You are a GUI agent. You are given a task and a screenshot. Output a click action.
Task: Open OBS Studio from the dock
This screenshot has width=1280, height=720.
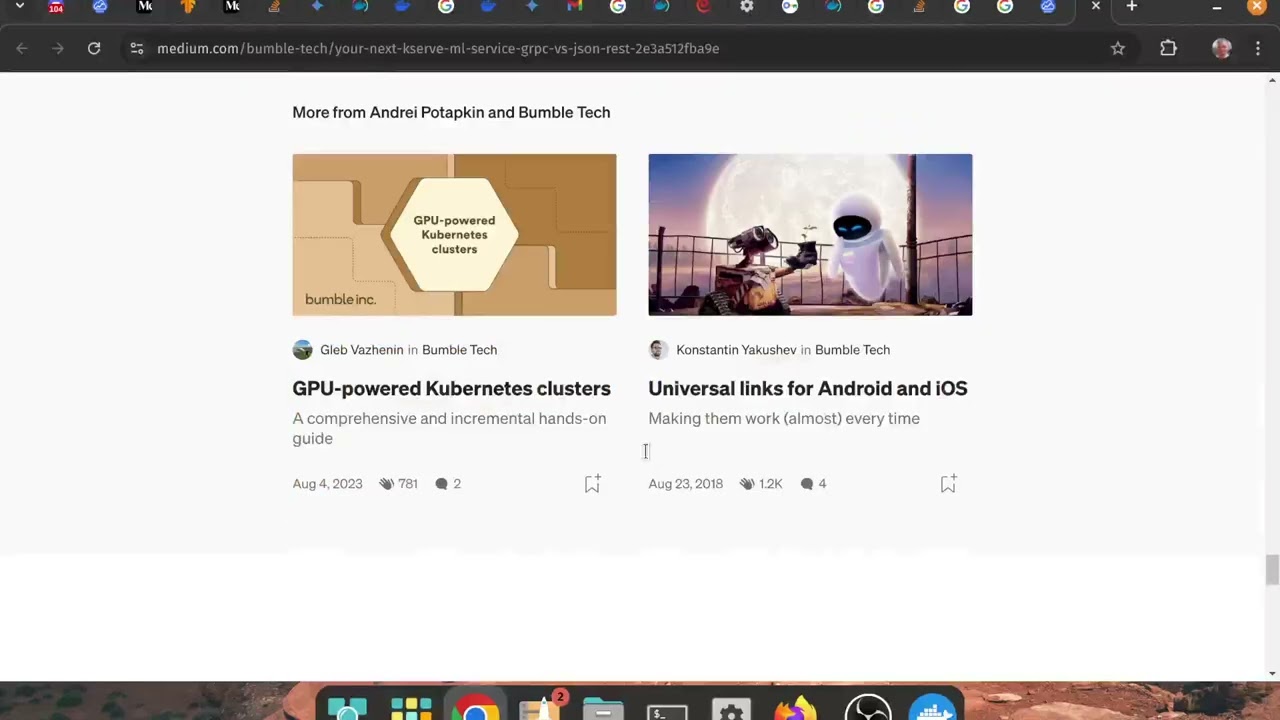tap(868, 708)
